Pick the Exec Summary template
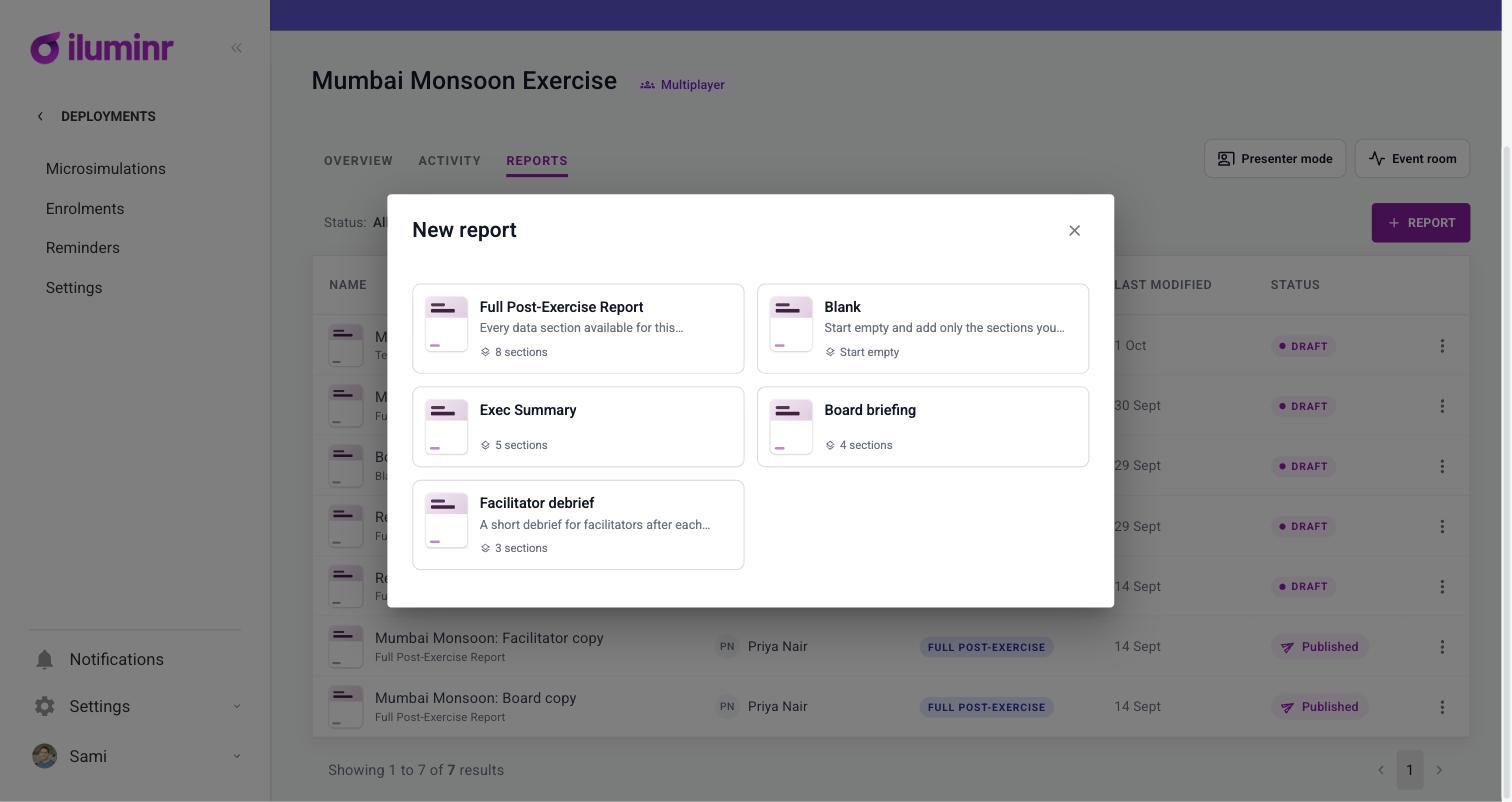 (578, 427)
